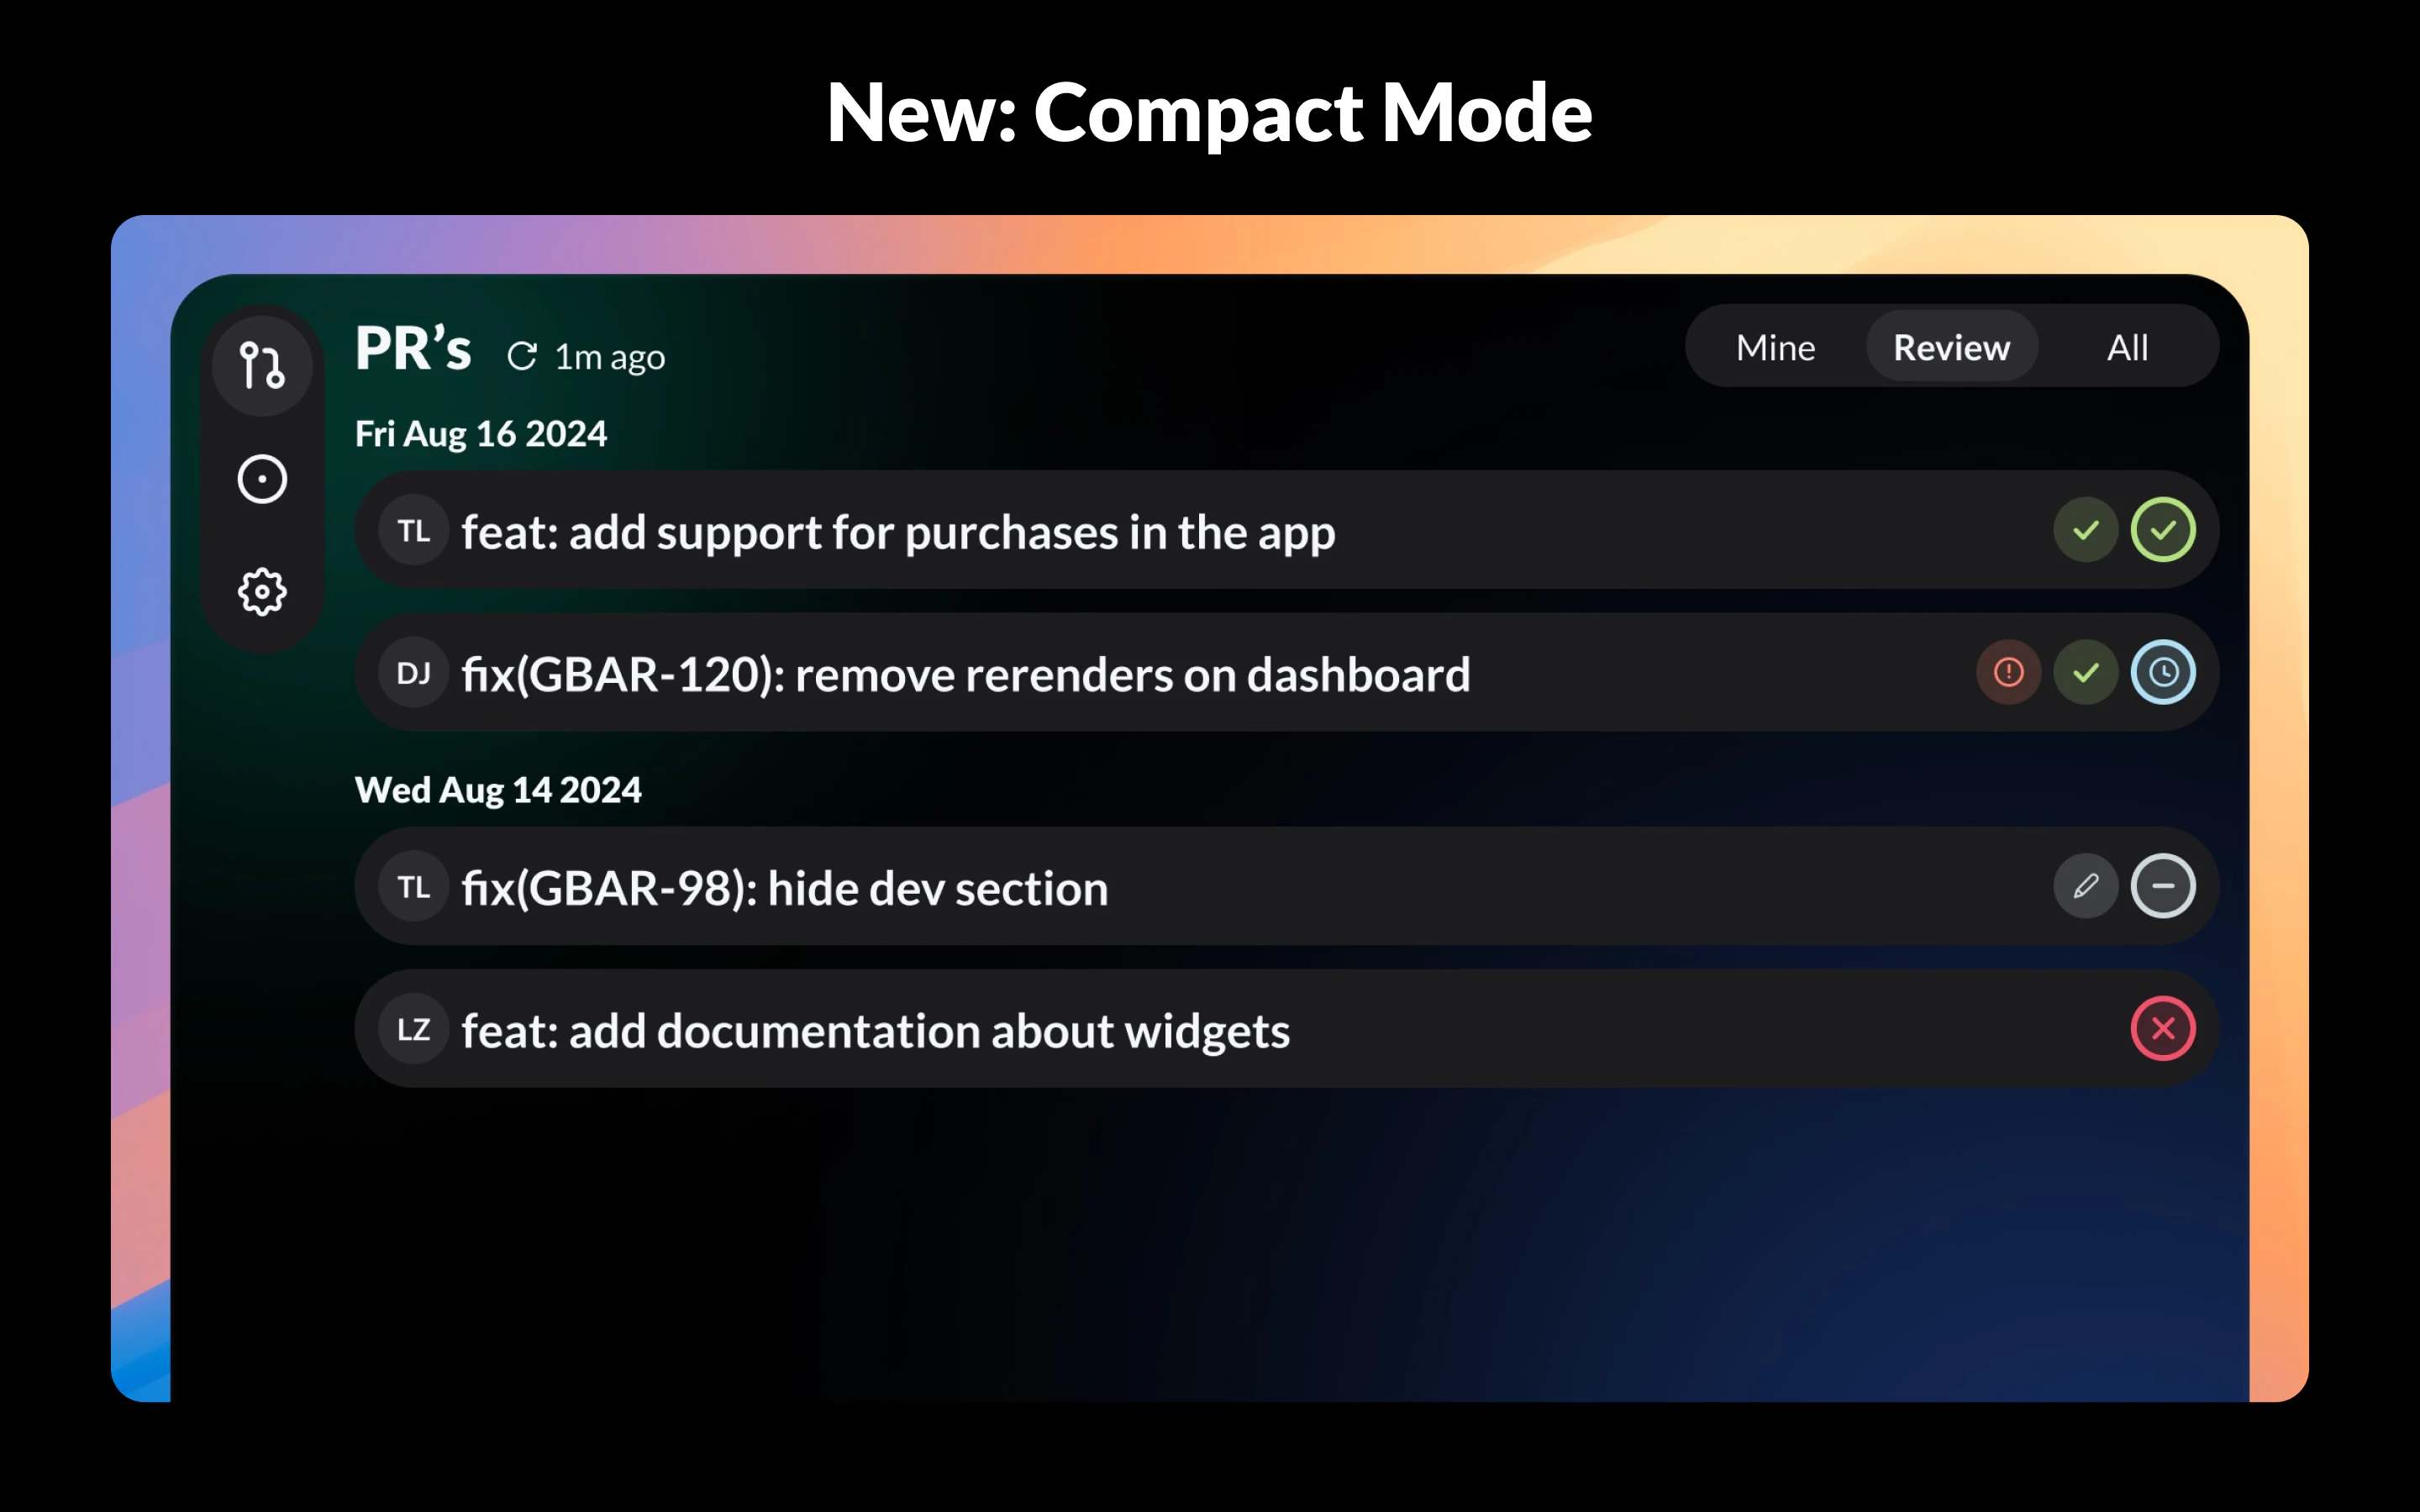Click the minus status circle on fix(GBAR-98)
Image resolution: width=2420 pixels, height=1512 pixels.
(x=2163, y=885)
